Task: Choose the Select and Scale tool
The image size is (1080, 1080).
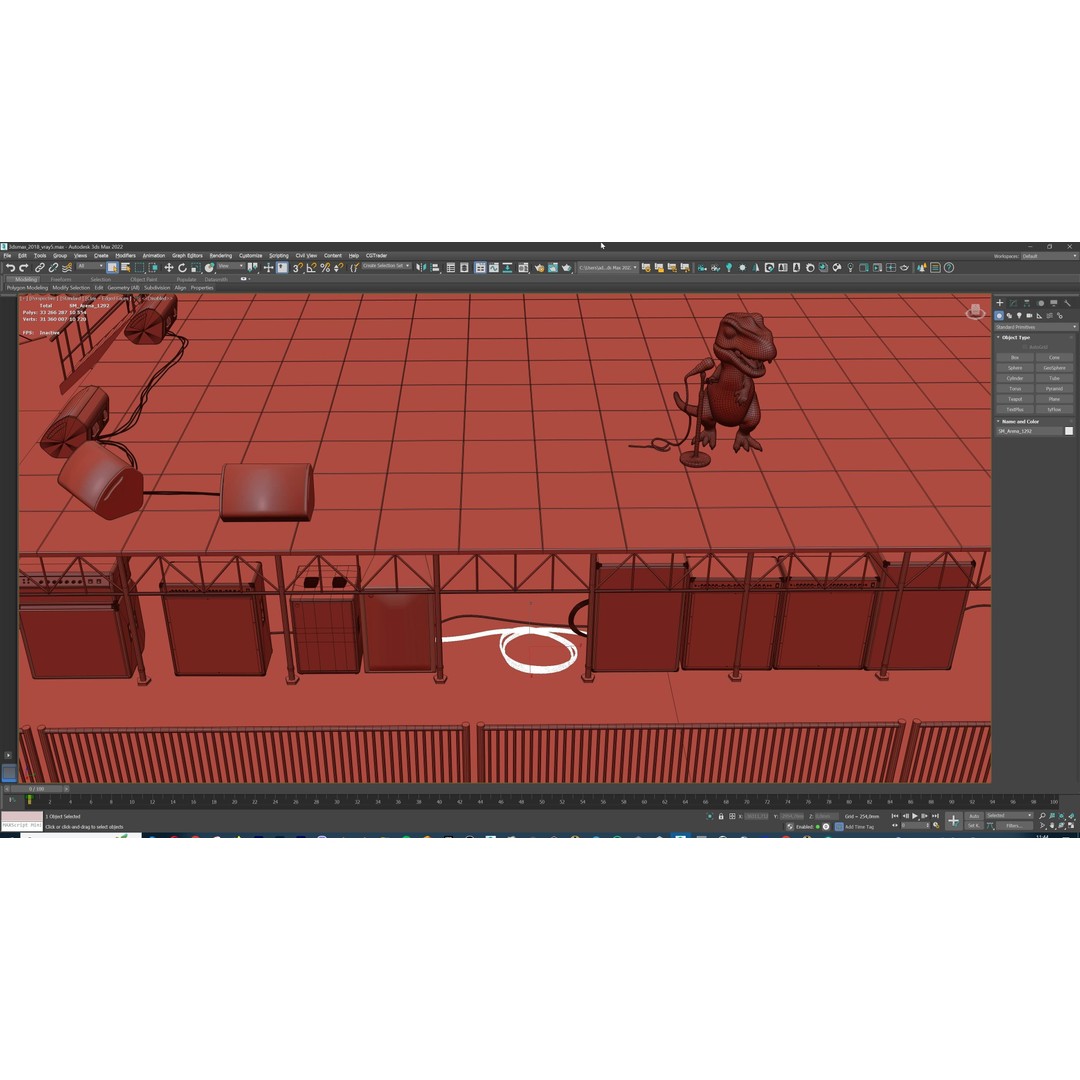Action: point(196,267)
